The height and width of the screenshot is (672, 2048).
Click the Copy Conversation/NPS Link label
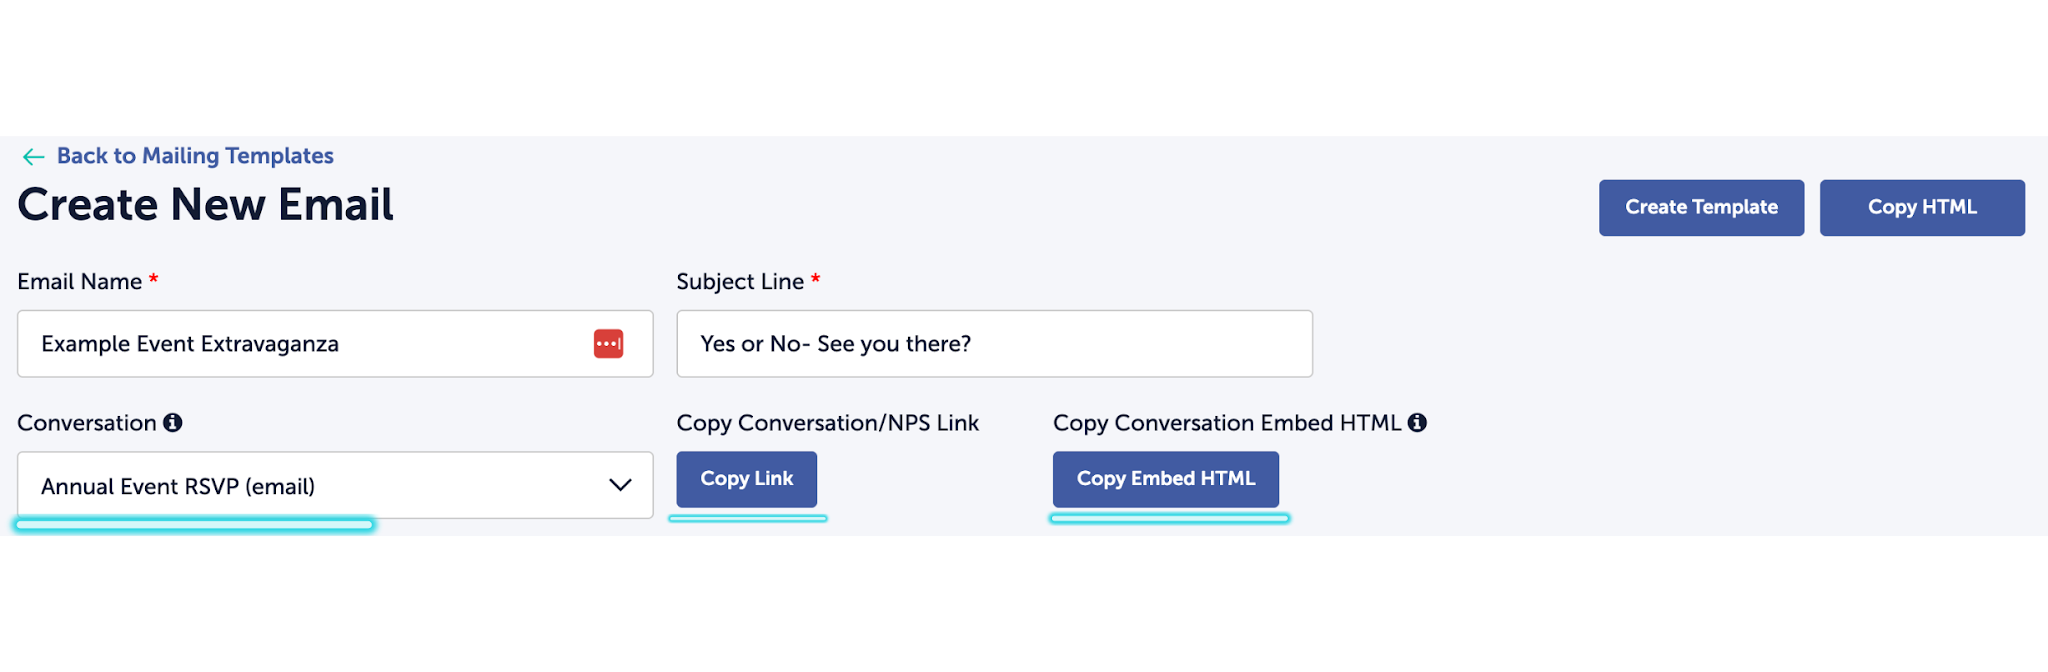tap(827, 423)
